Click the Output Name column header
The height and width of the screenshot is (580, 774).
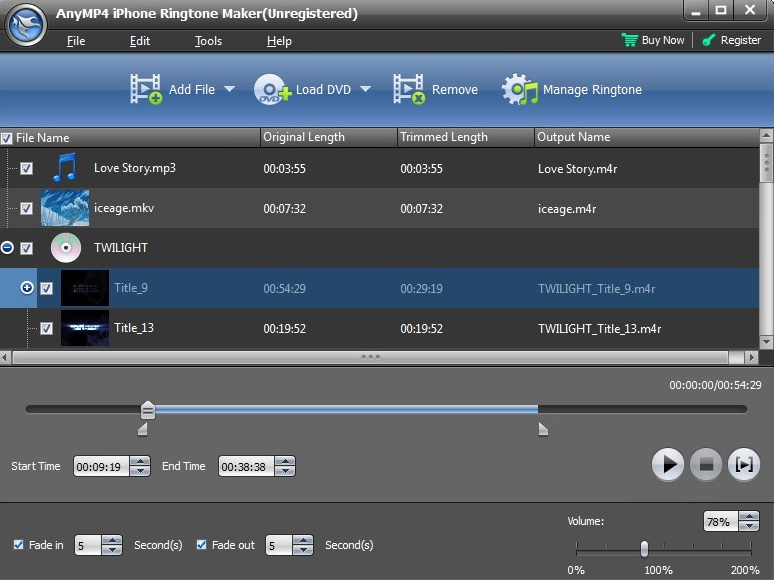pos(647,137)
